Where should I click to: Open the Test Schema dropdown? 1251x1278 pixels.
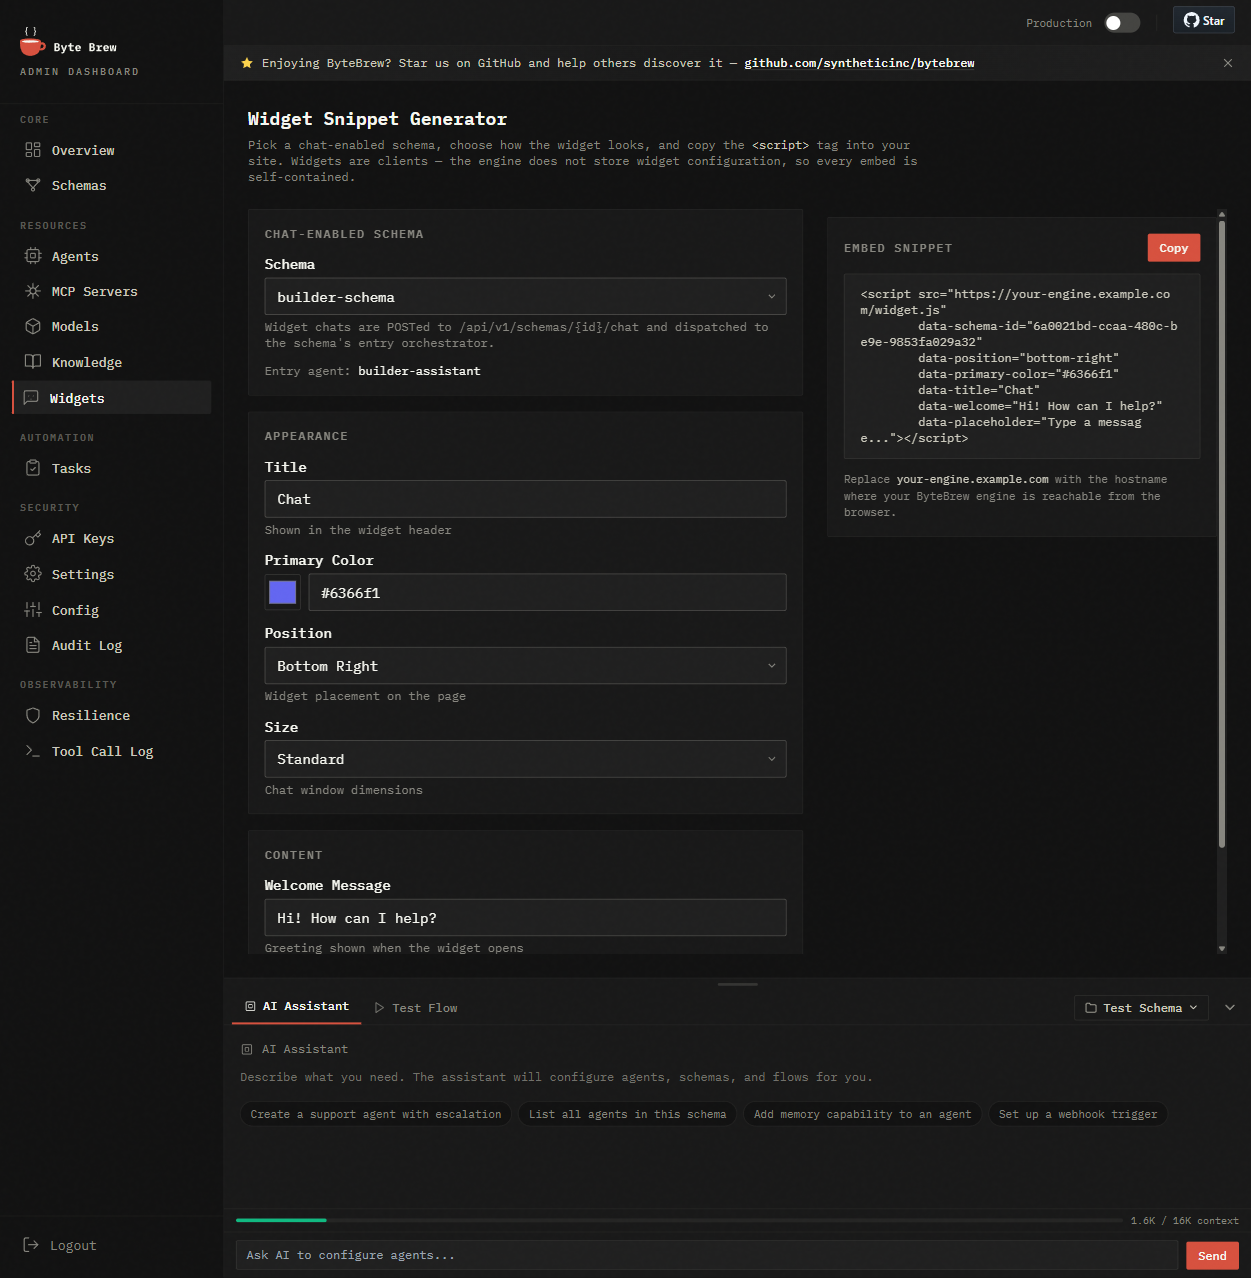point(1141,1008)
